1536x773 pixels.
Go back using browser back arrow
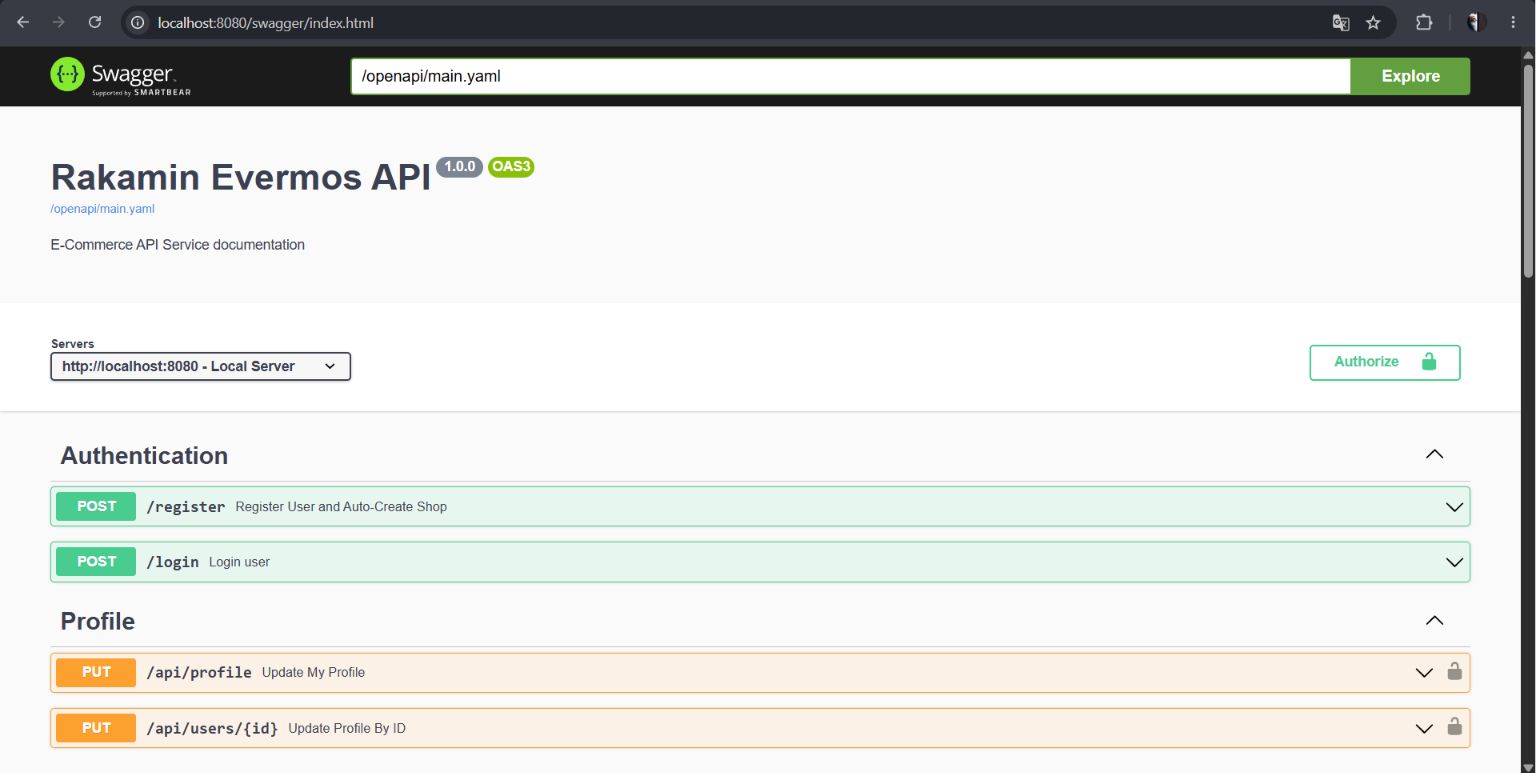coord(23,22)
